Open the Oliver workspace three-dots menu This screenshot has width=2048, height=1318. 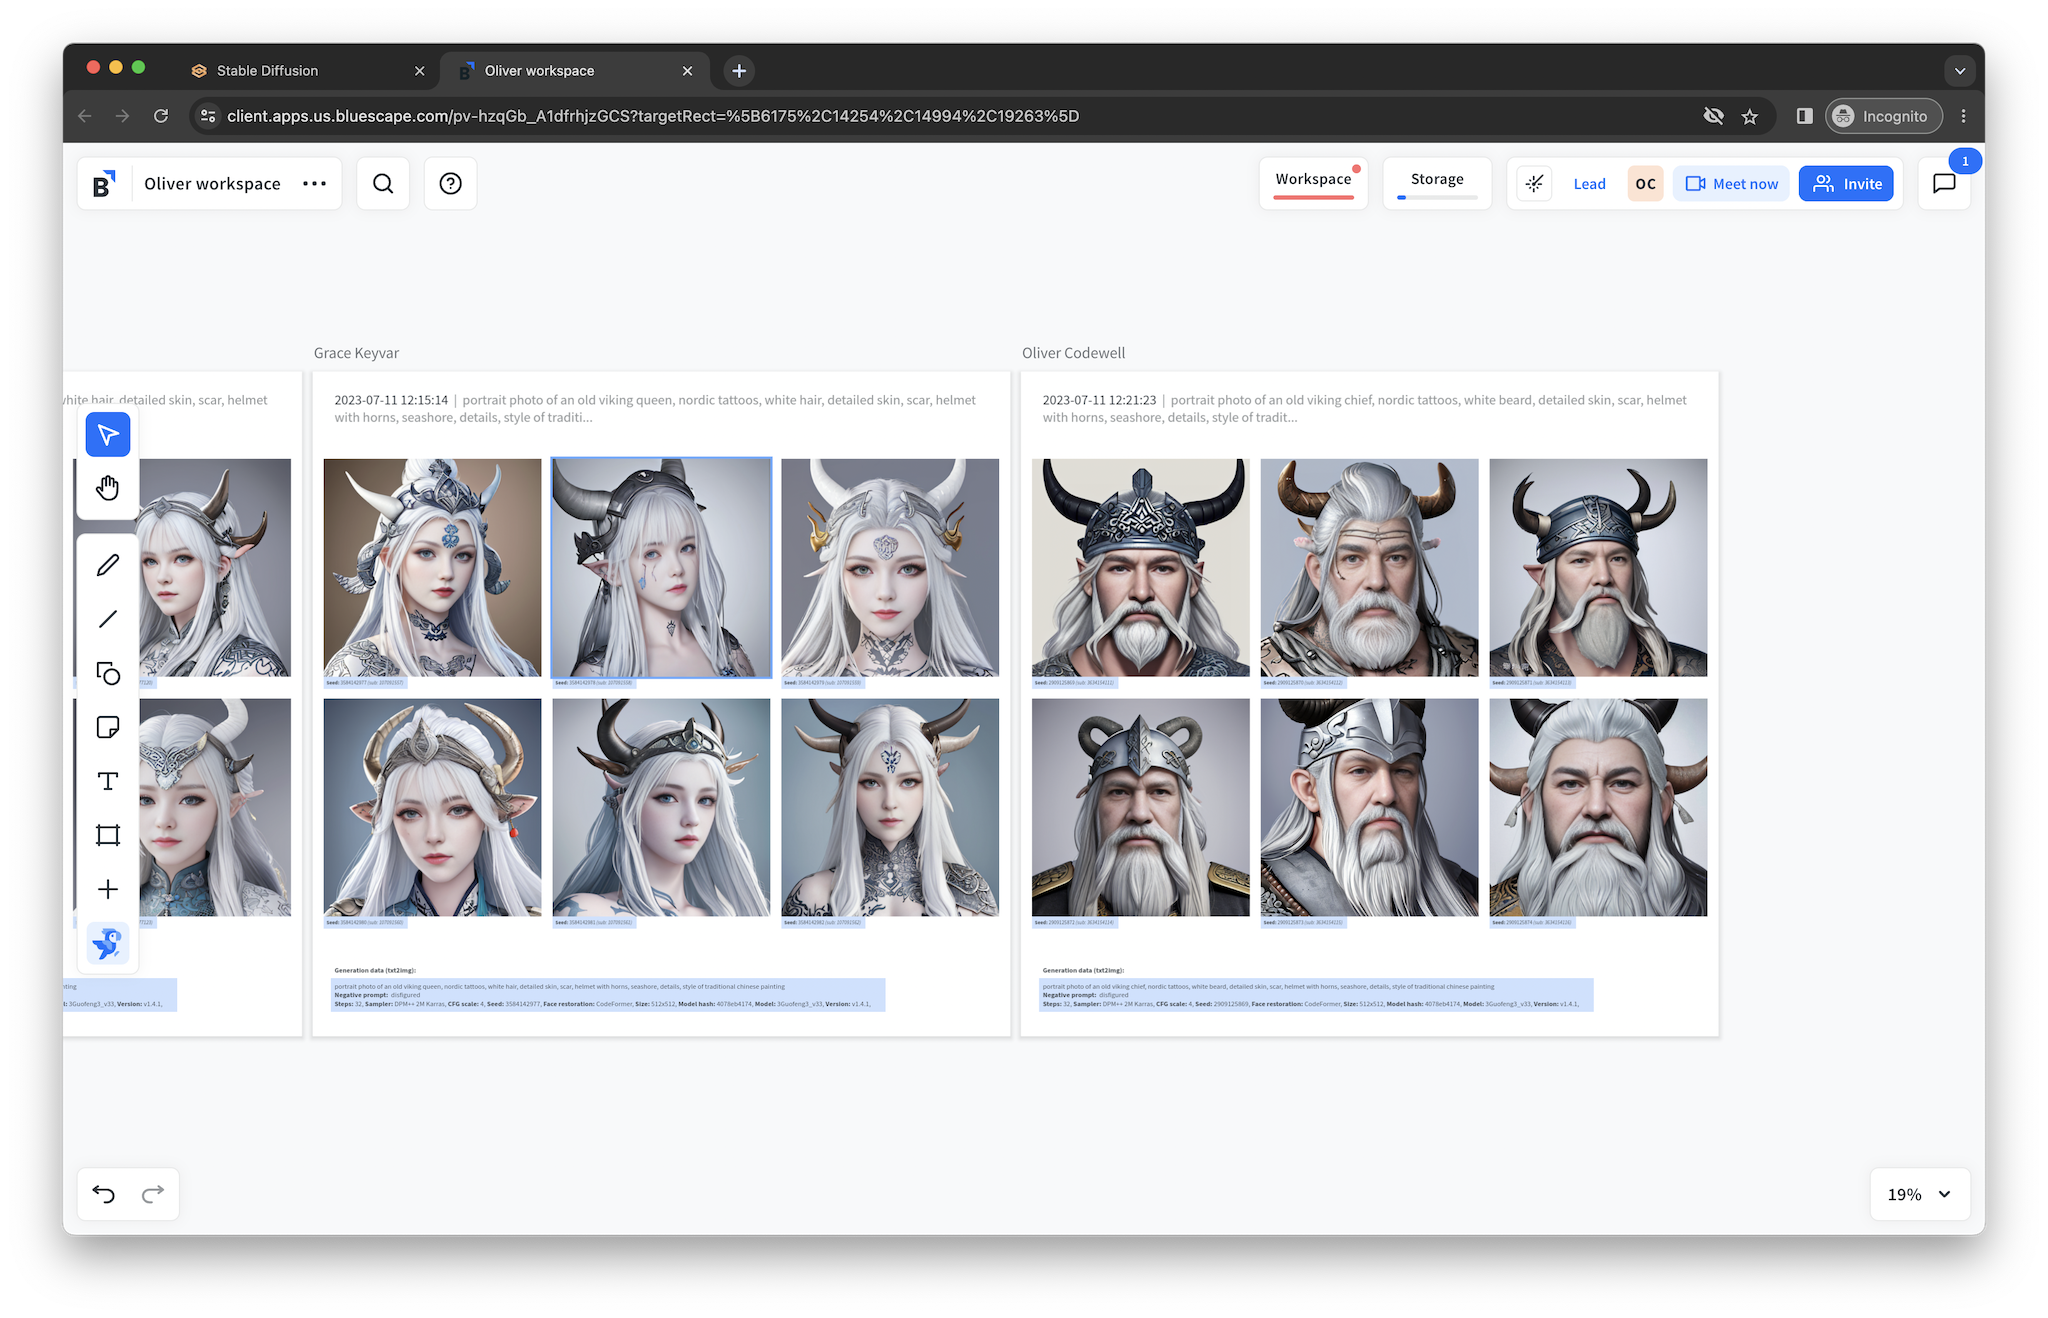pyautogui.click(x=314, y=183)
